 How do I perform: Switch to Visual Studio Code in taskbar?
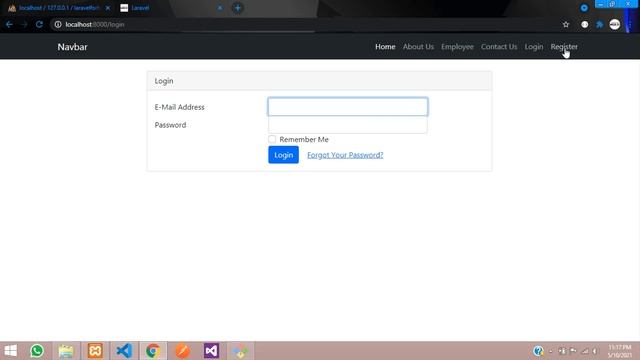pos(124,351)
